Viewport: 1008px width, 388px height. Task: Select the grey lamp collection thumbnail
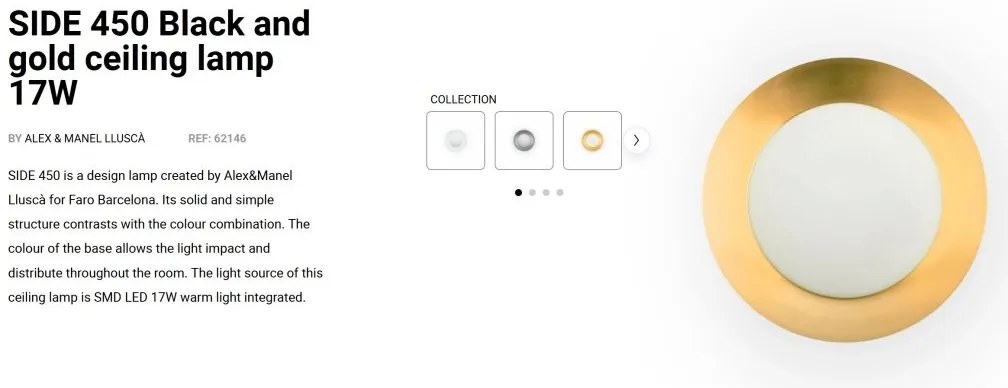click(x=524, y=141)
